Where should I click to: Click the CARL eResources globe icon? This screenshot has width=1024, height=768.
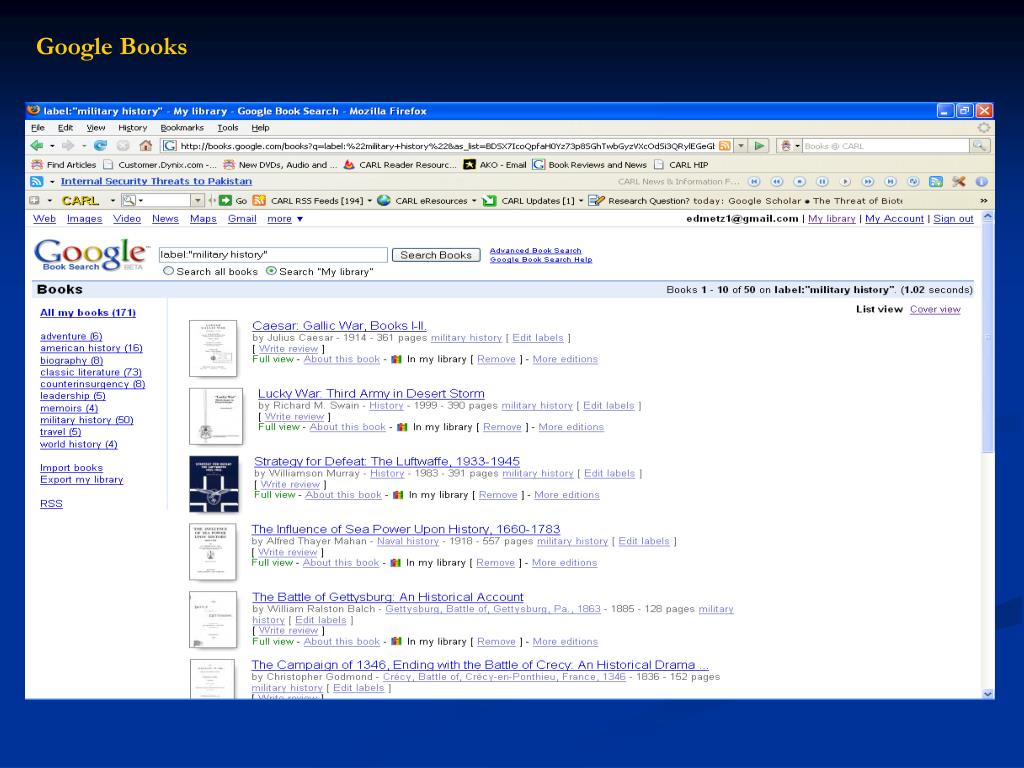click(384, 200)
